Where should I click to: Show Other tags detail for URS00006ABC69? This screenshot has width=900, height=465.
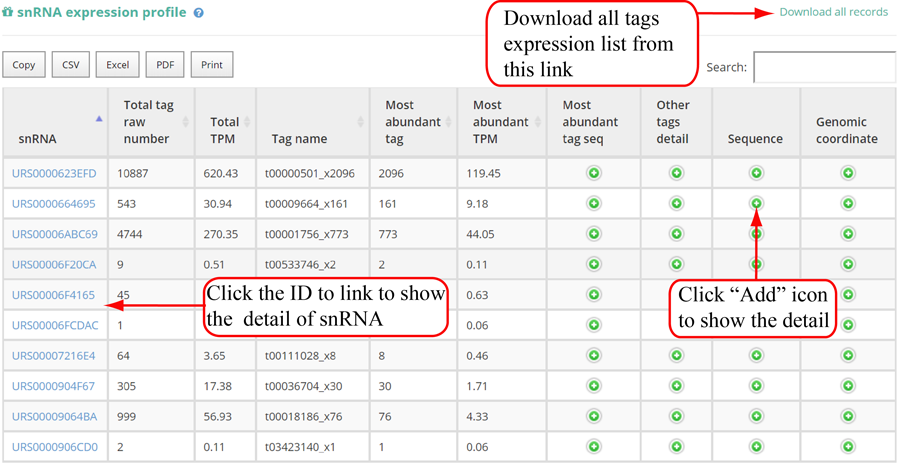[x=676, y=234]
